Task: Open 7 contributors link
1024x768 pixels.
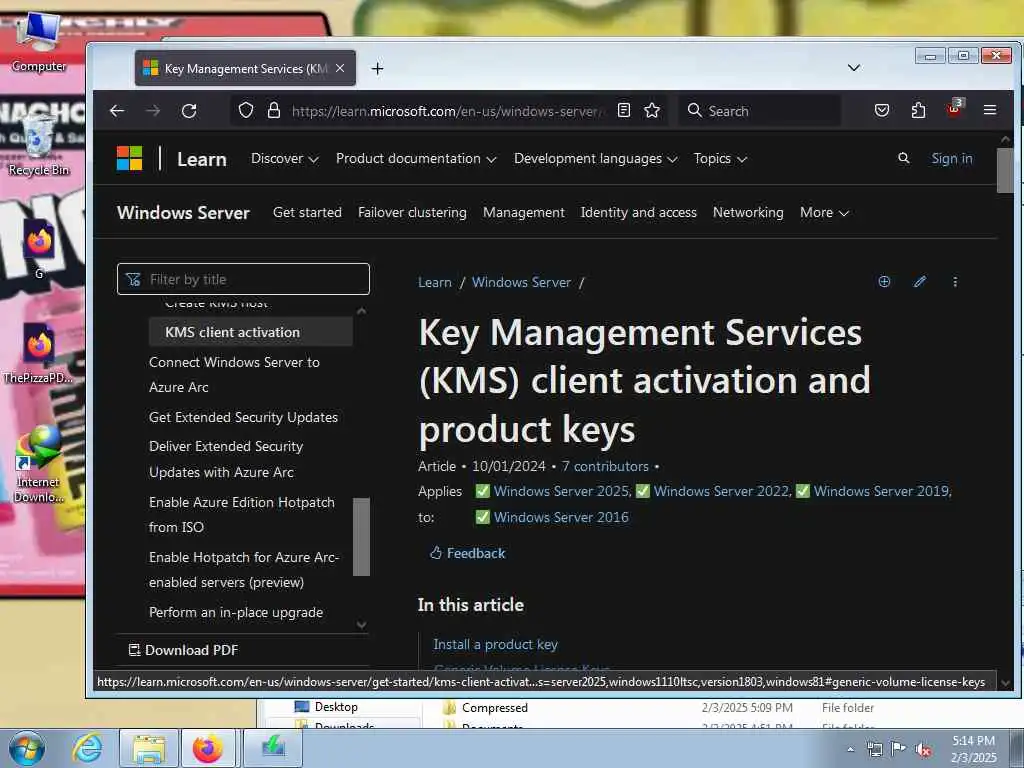Action: [605, 466]
